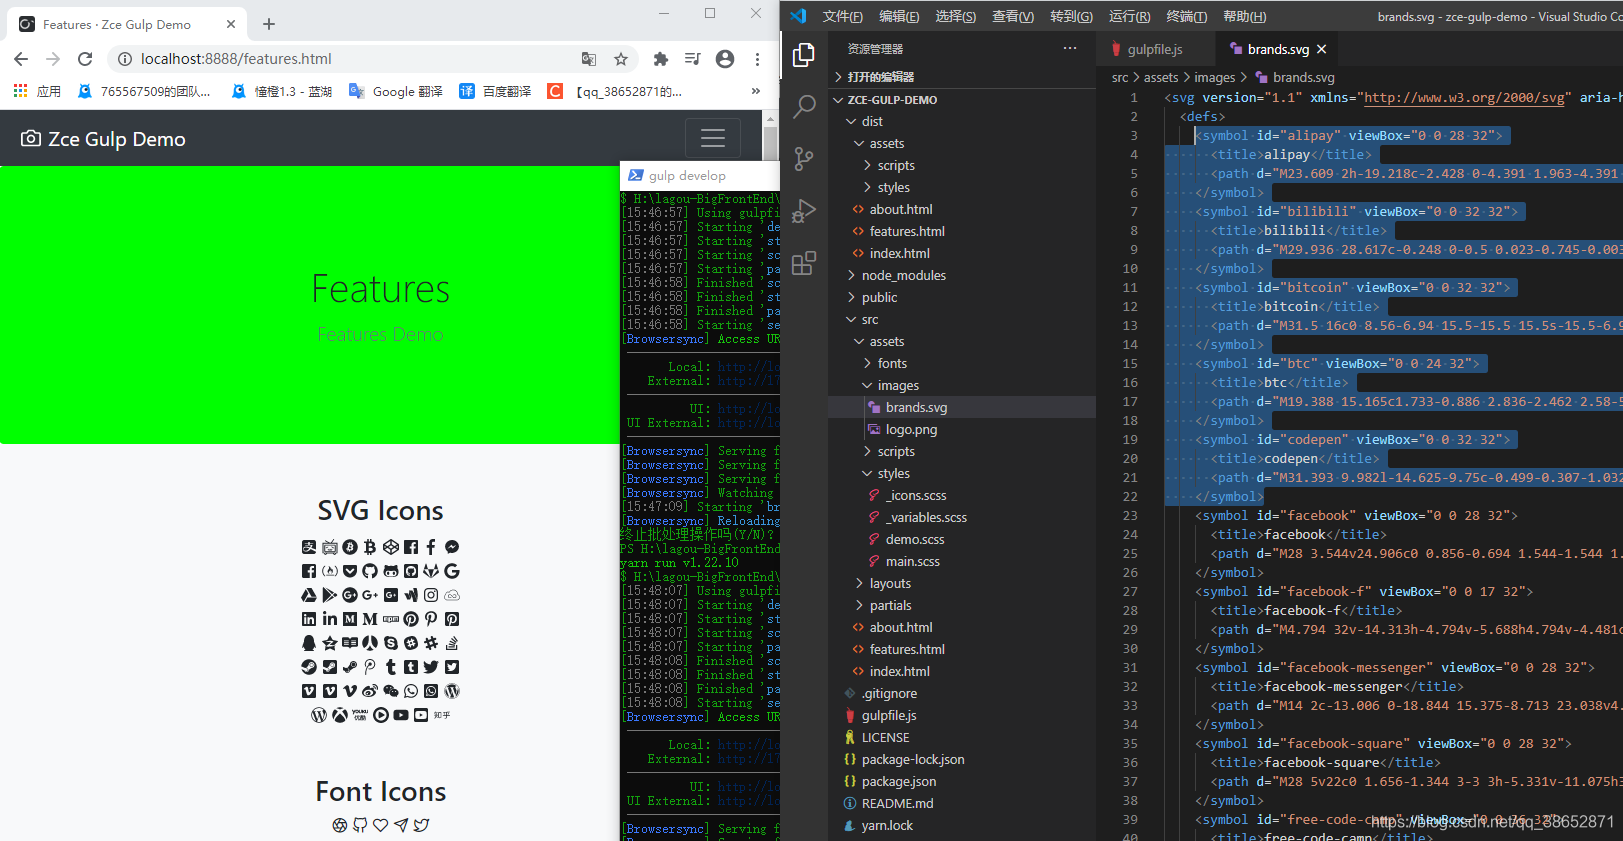Open the Run and Debug view
1623x841 pixels.
tap(804, 211)
